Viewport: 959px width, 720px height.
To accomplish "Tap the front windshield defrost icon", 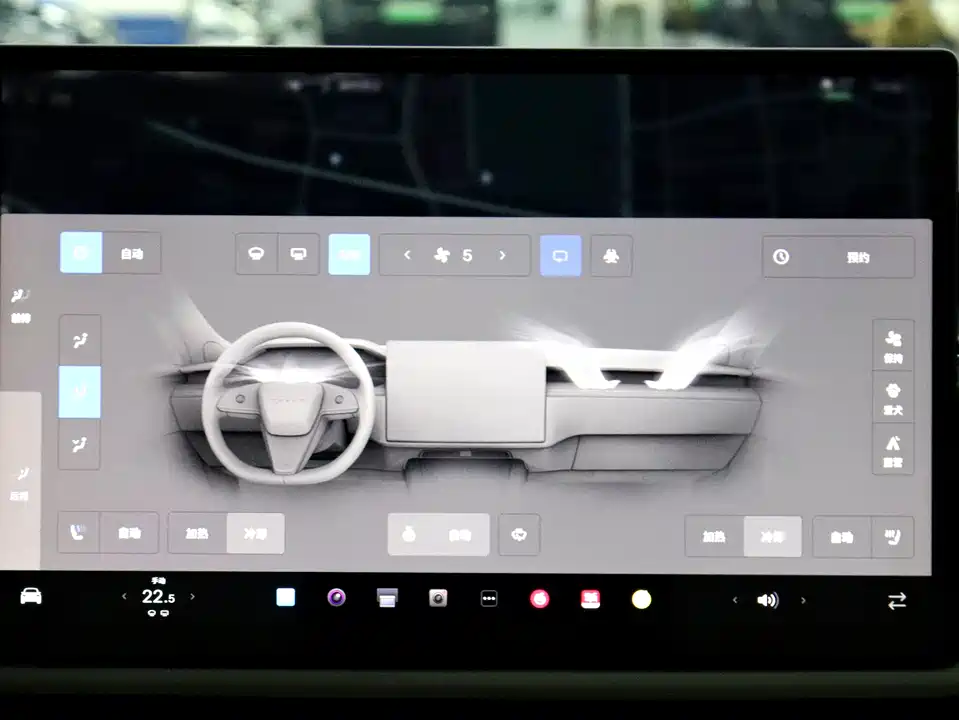I will tap(257, 255).
